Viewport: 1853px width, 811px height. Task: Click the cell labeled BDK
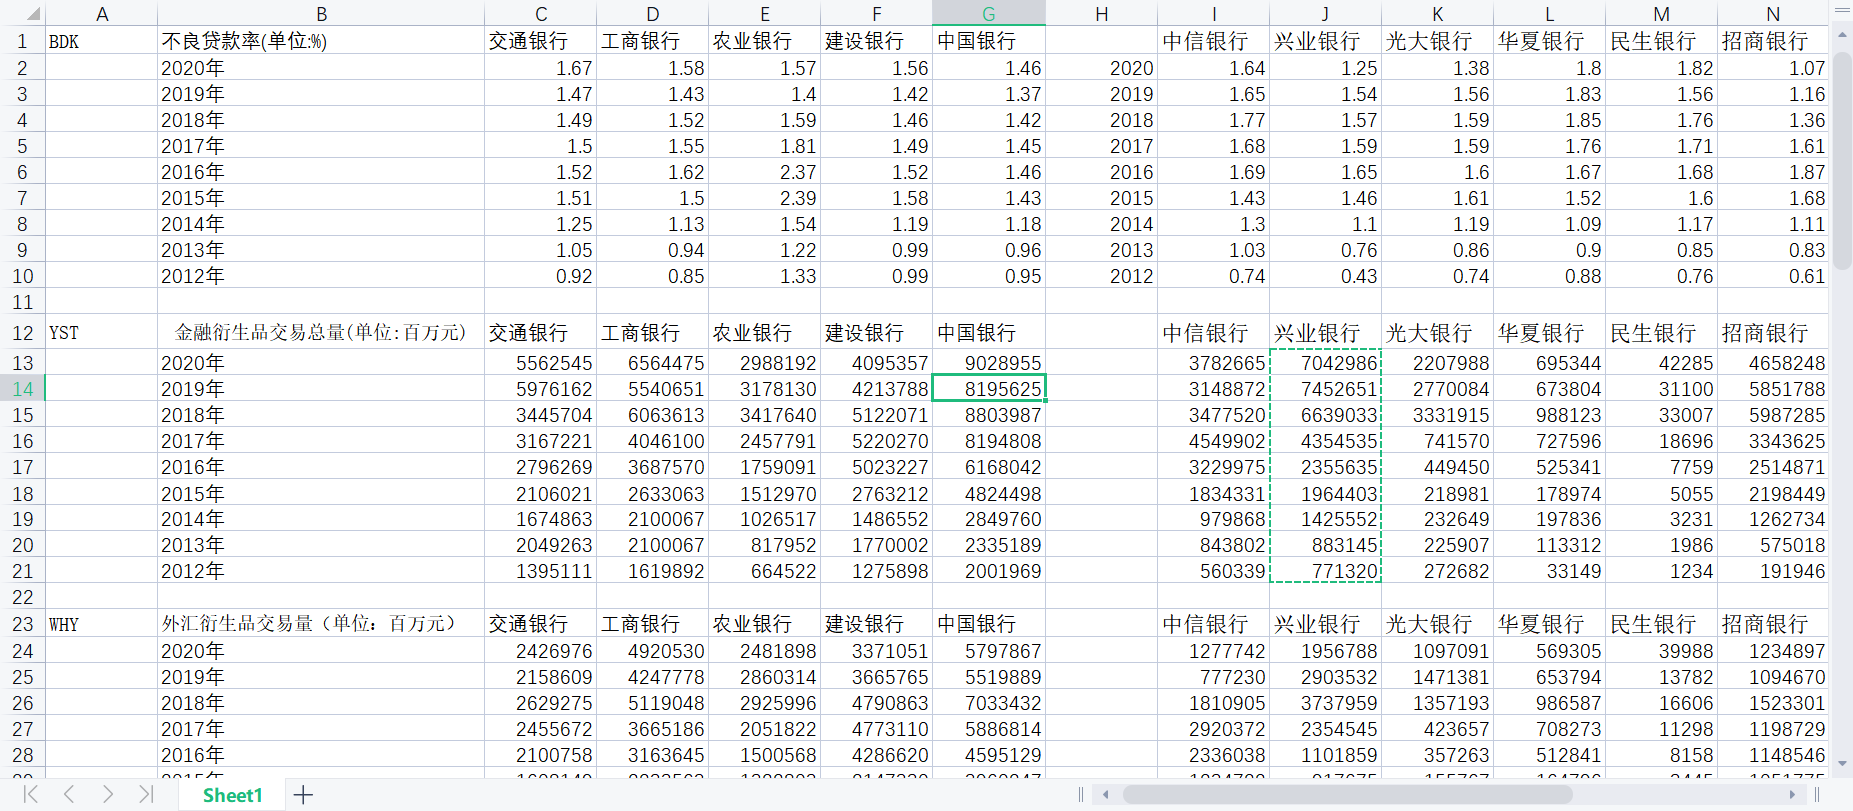(101, 41)
